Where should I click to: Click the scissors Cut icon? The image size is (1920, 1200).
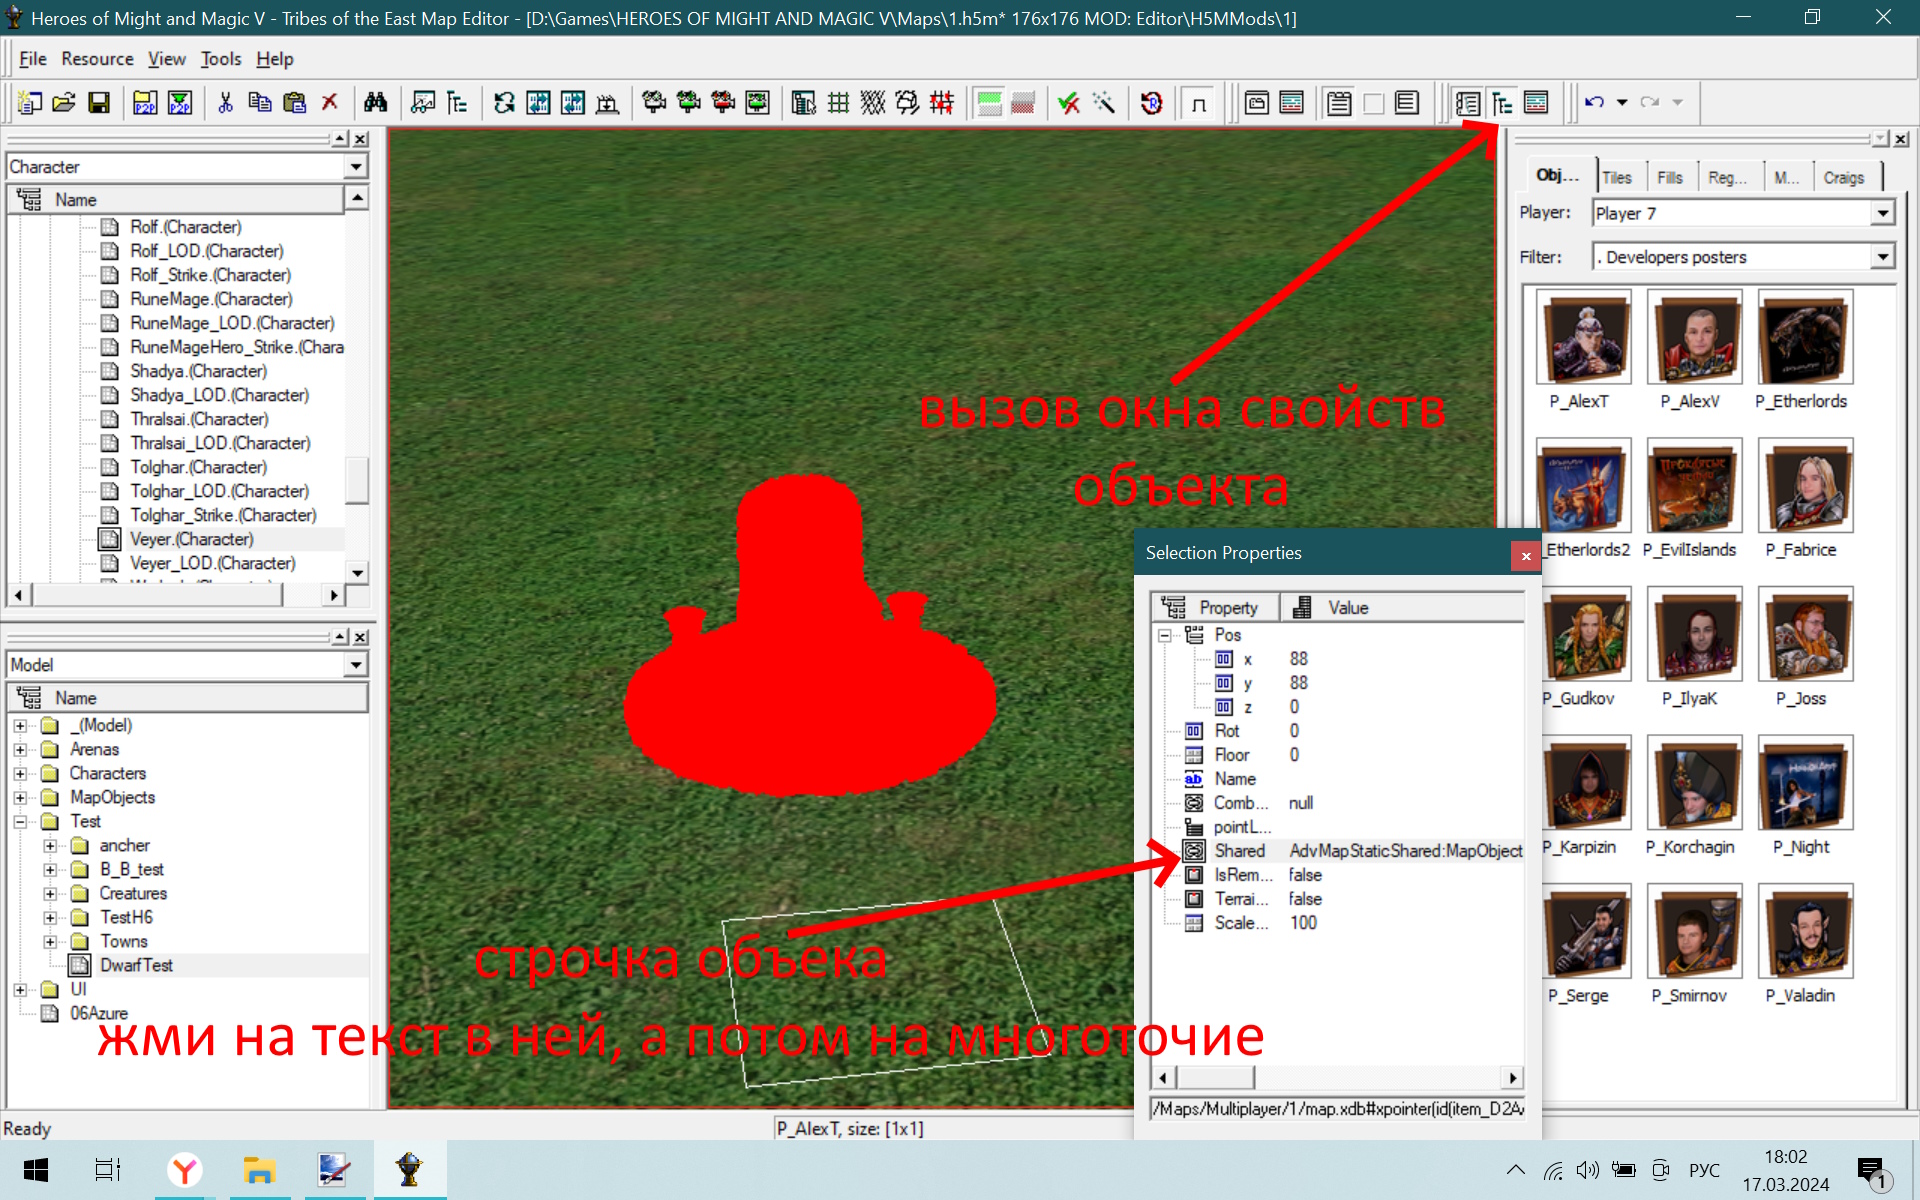pos(225,103)
